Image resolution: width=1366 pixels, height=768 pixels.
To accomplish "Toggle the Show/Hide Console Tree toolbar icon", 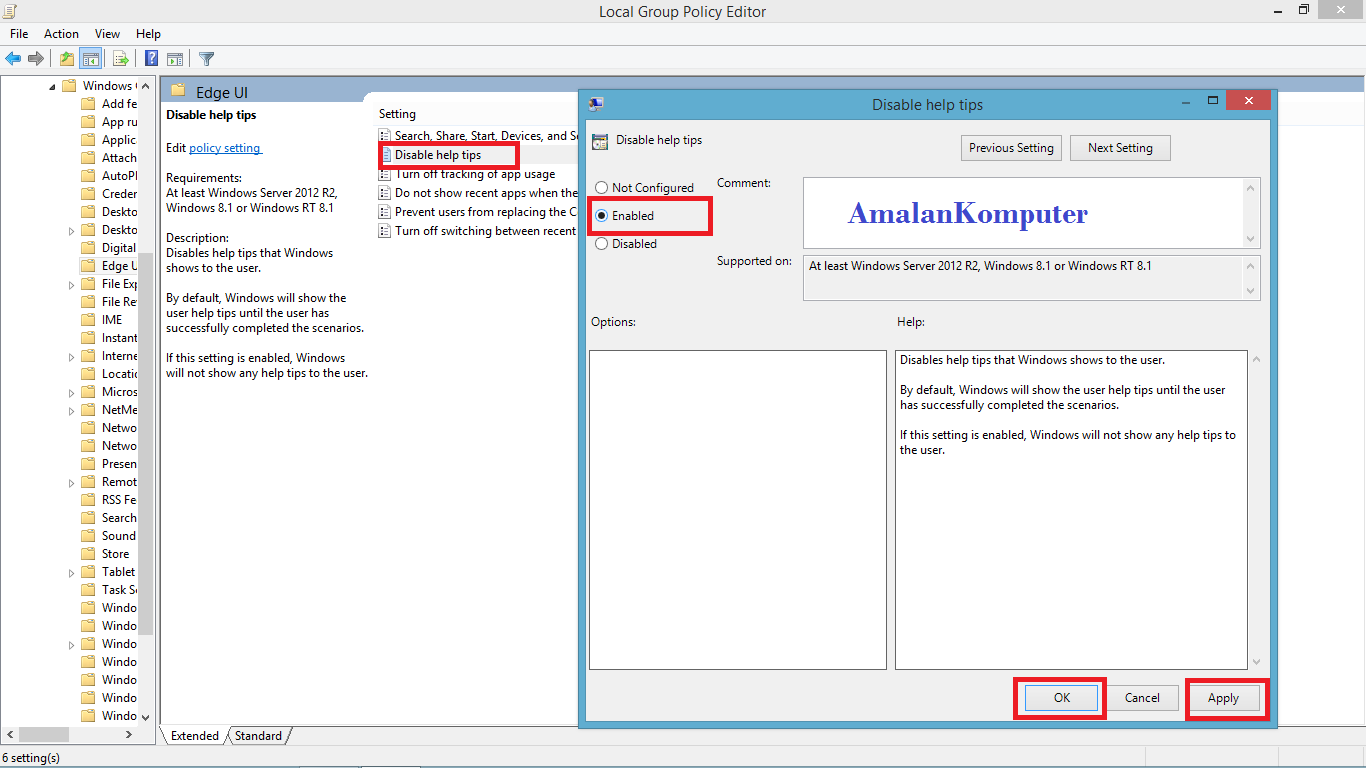I will click(90, 58).
